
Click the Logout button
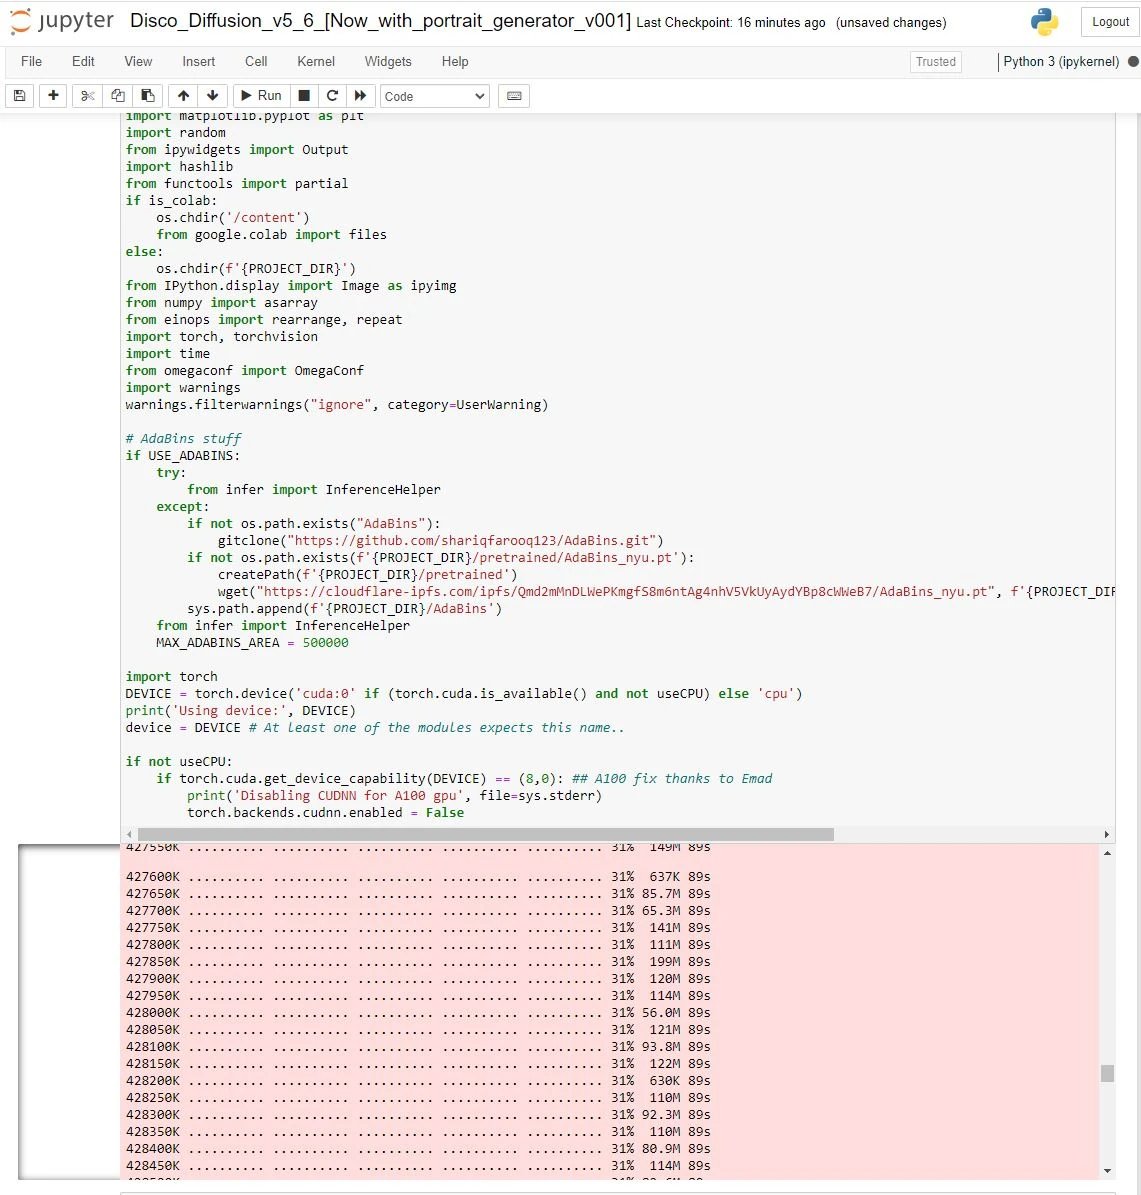pos(1110,22)
